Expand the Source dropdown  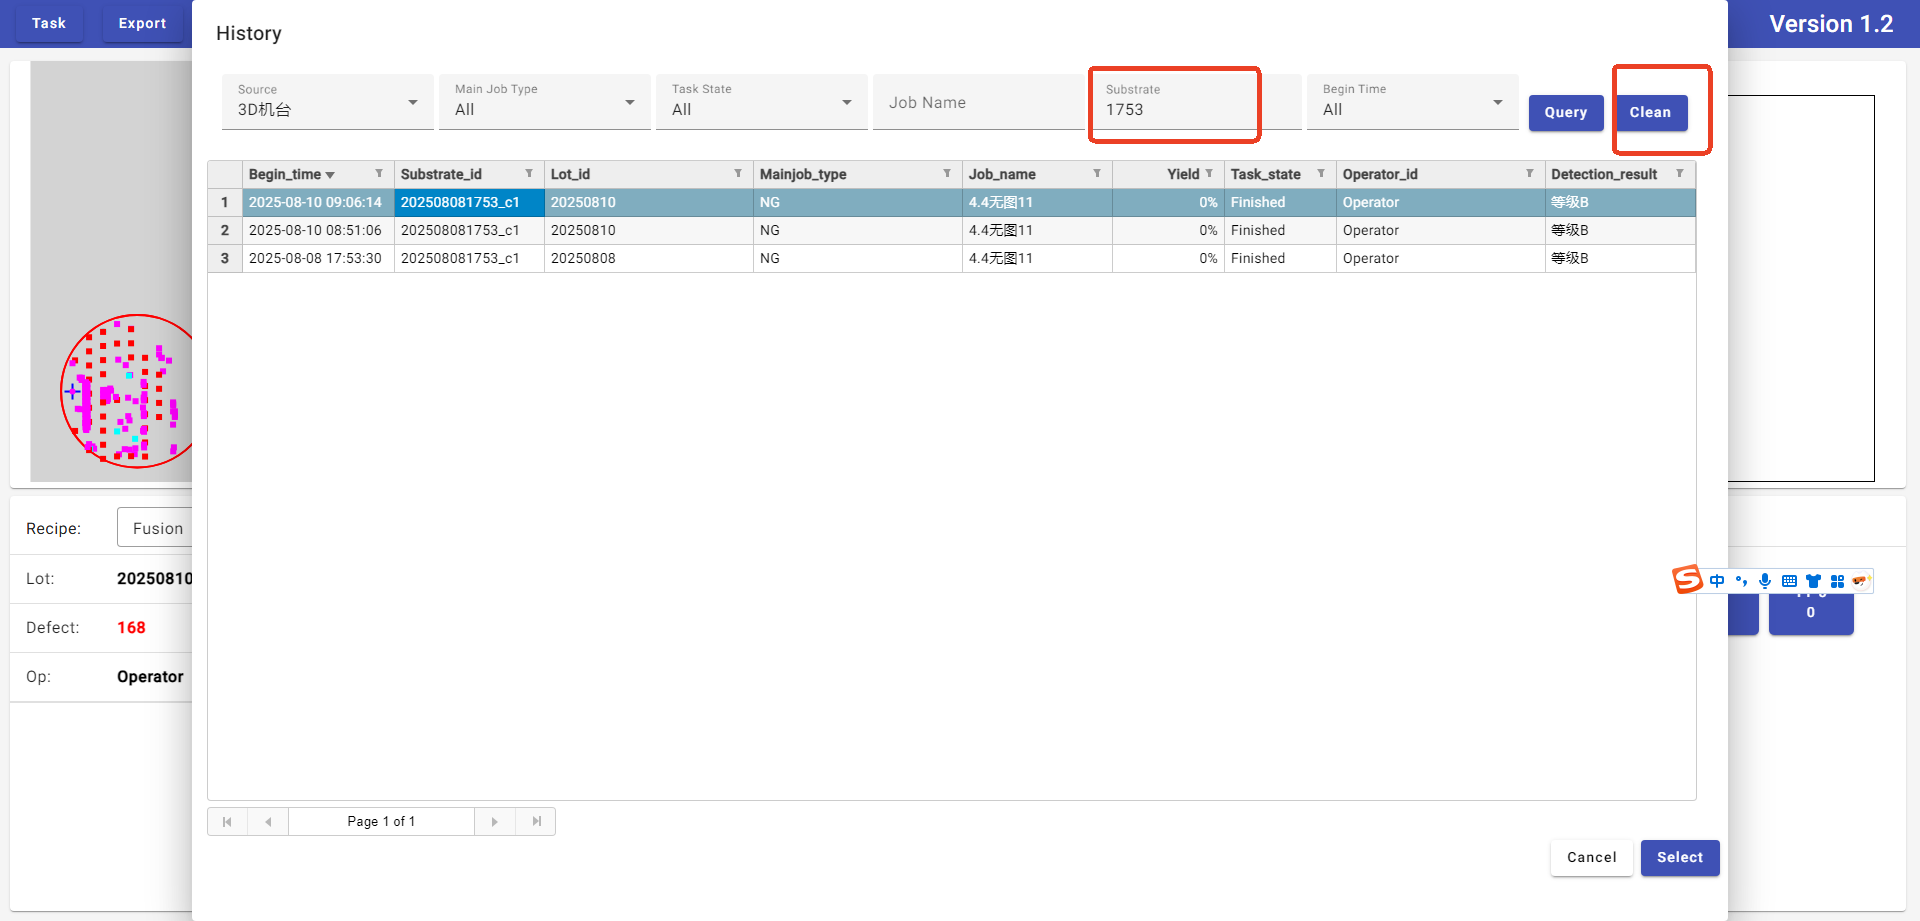pos(413,103)
